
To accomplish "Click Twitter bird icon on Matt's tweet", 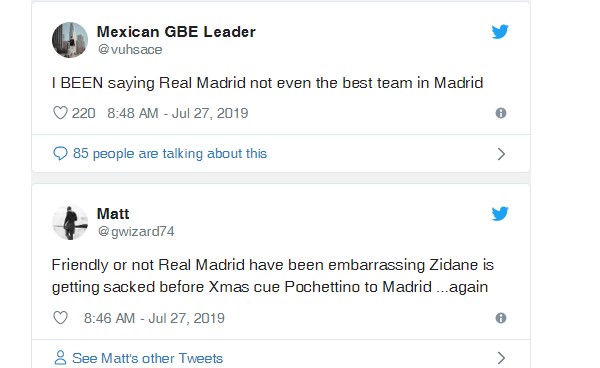I will 500,214.
